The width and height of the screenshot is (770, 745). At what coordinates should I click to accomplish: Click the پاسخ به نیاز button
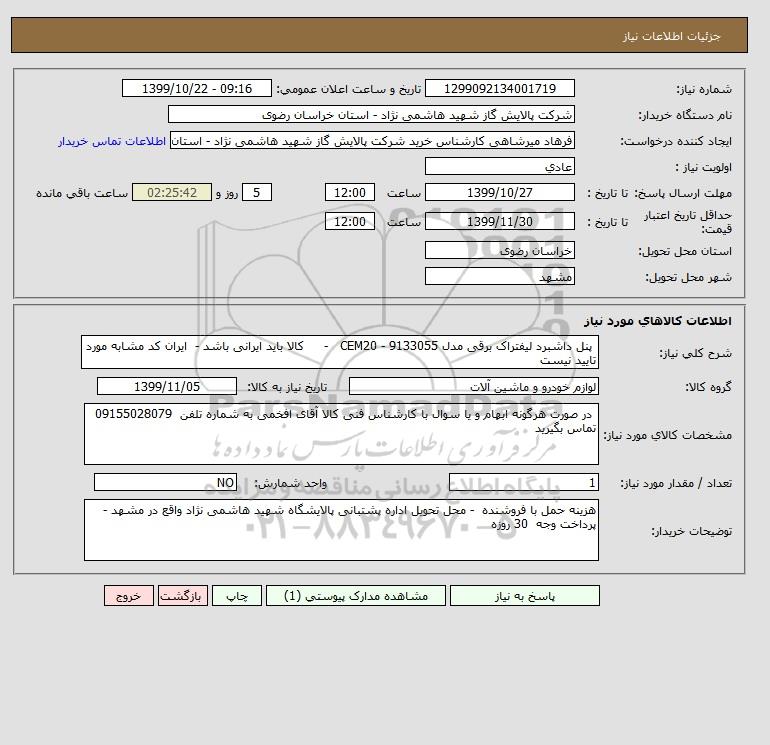pos(524,596)
